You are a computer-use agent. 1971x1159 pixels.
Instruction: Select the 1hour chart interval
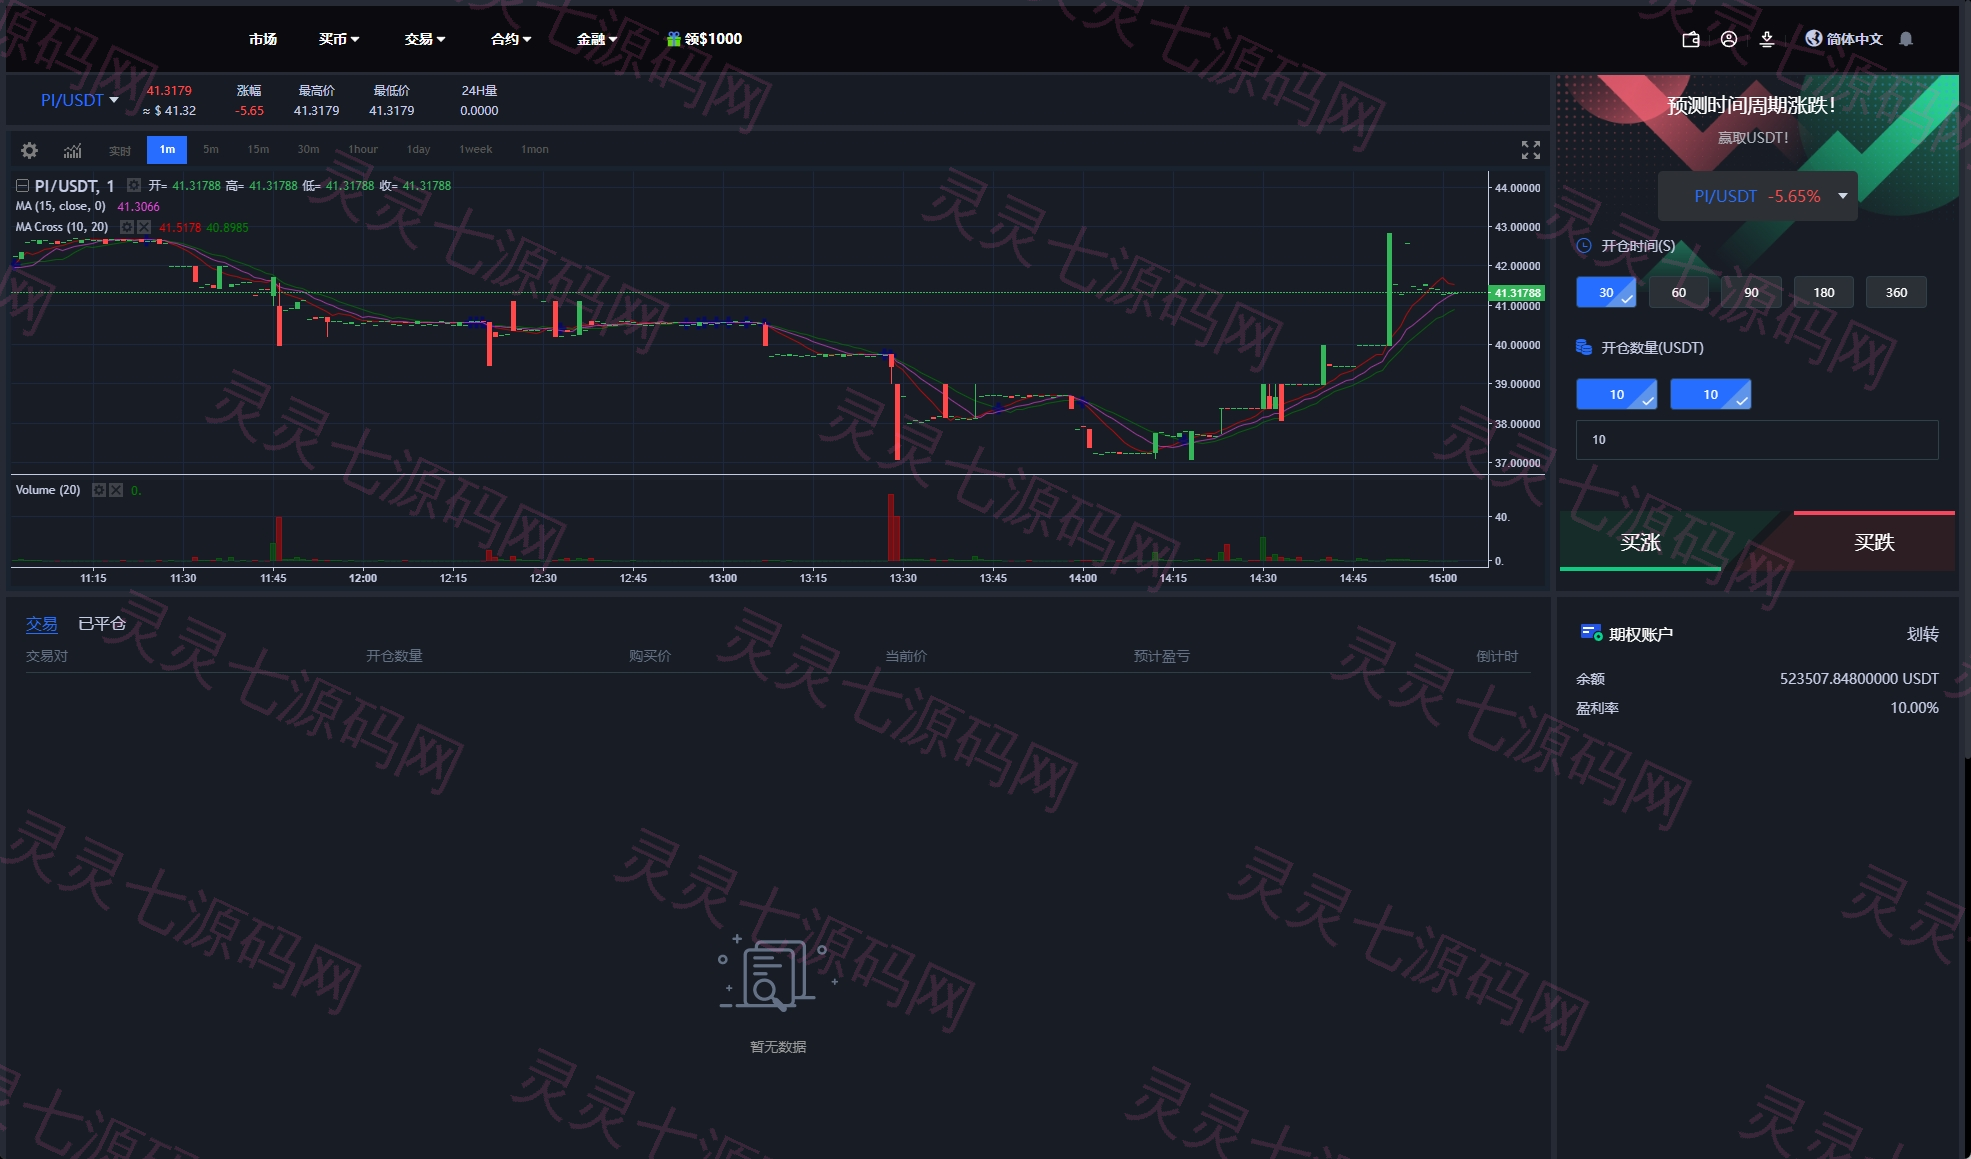coord(363,150)
